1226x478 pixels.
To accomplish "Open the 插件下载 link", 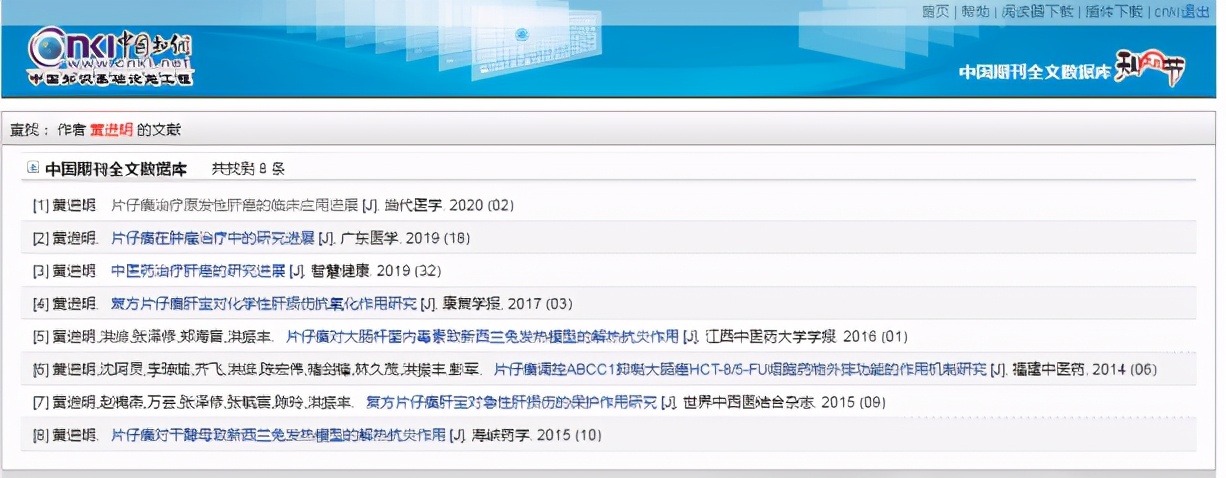I will point(1114,11).
